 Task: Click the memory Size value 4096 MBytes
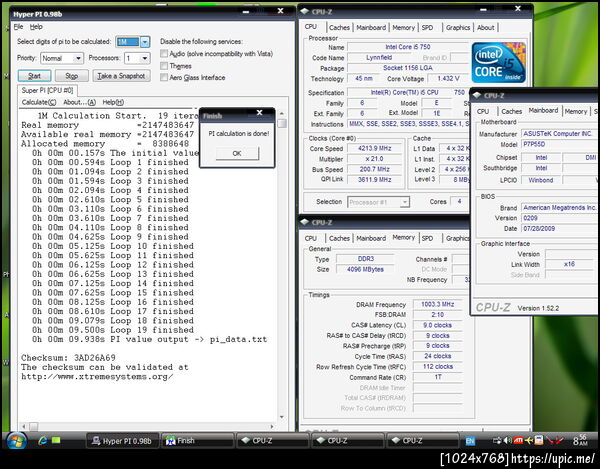click(x=365, y=269)
